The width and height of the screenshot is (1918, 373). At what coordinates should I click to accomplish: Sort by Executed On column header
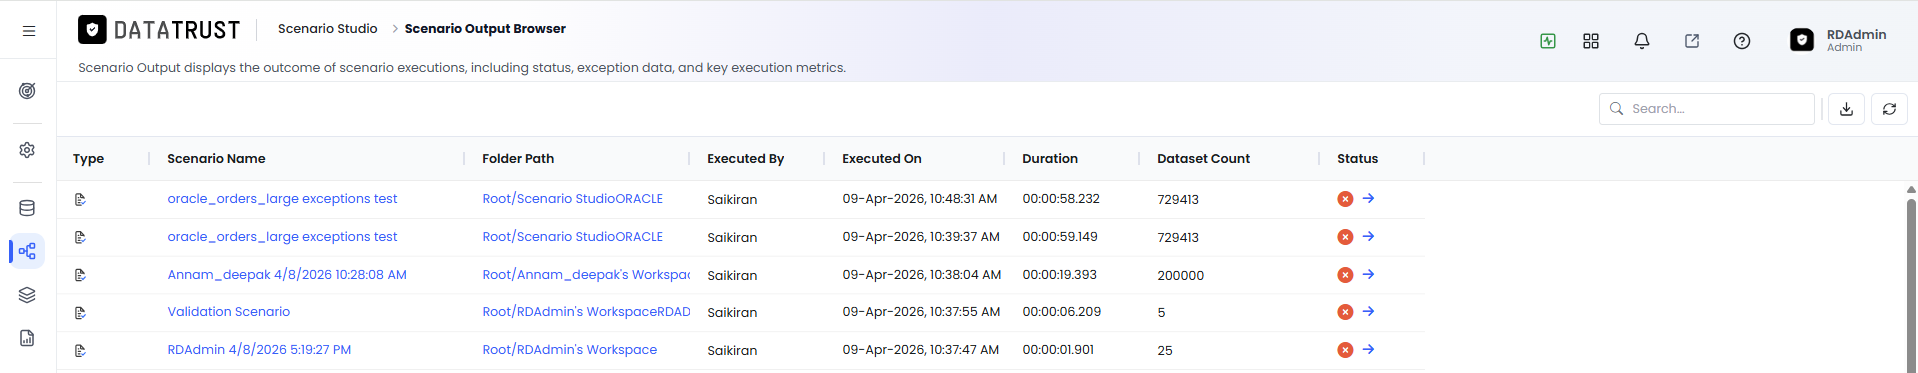(882, 159)
